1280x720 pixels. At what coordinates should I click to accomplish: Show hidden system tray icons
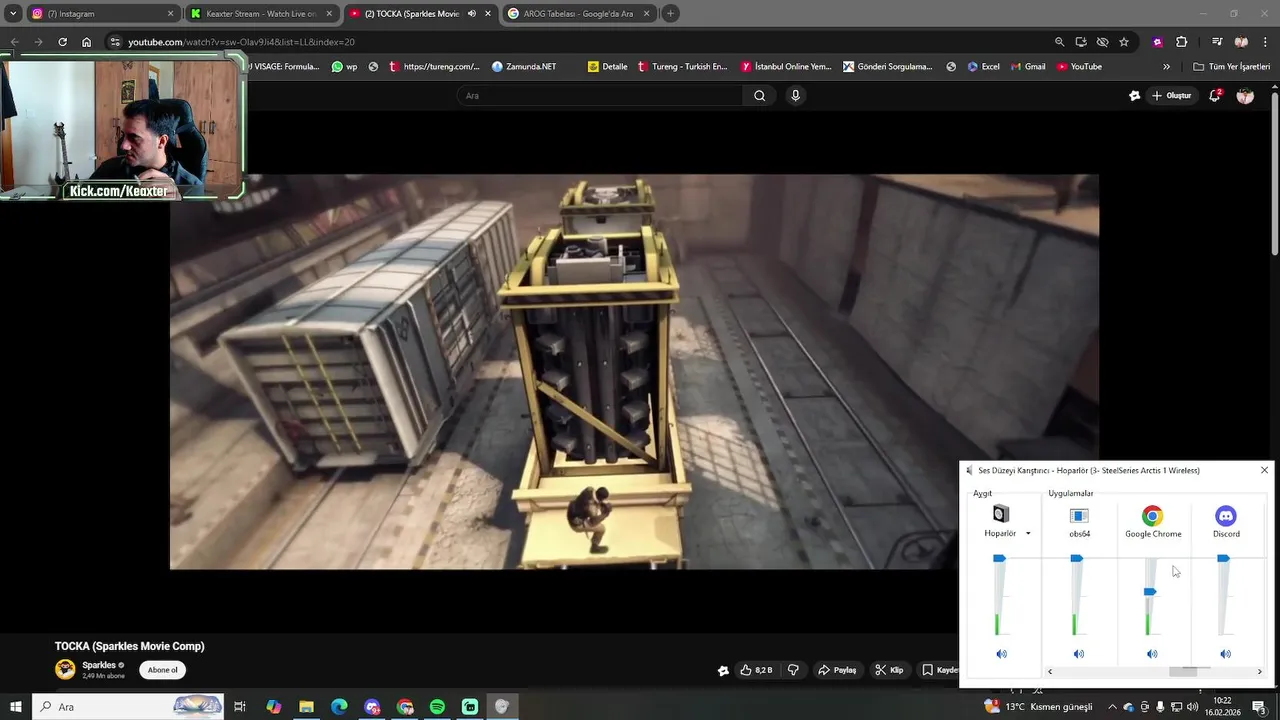(x=1114, y=707)
